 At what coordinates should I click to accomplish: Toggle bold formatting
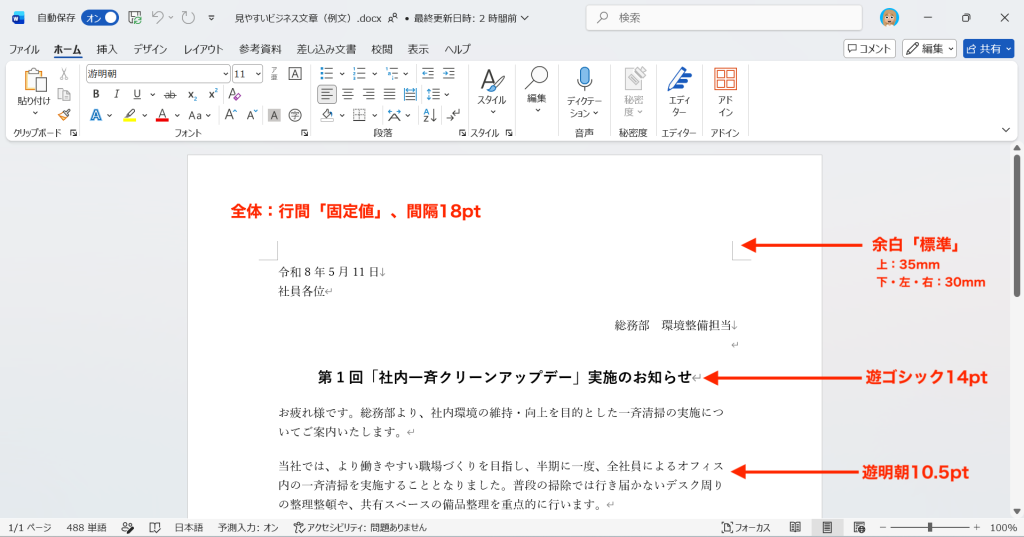coord(96,95)
